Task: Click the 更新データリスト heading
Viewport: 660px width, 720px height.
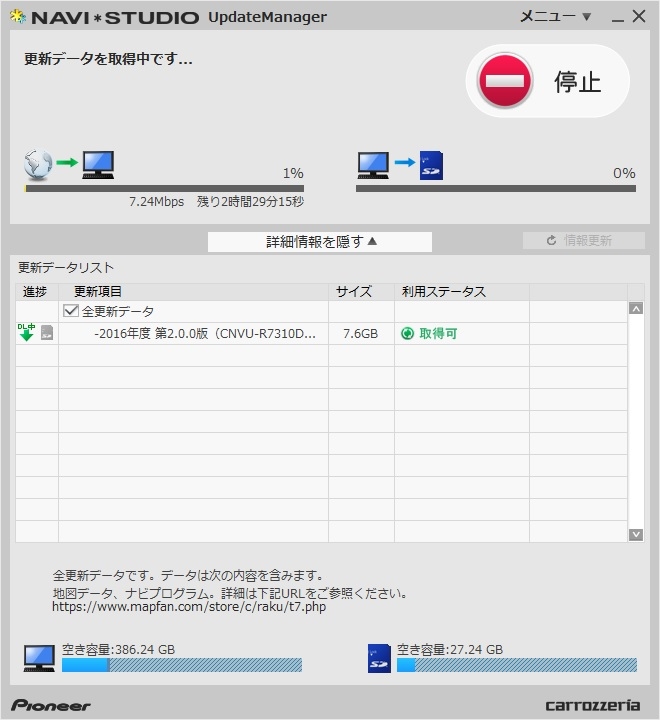Action: 66,268
